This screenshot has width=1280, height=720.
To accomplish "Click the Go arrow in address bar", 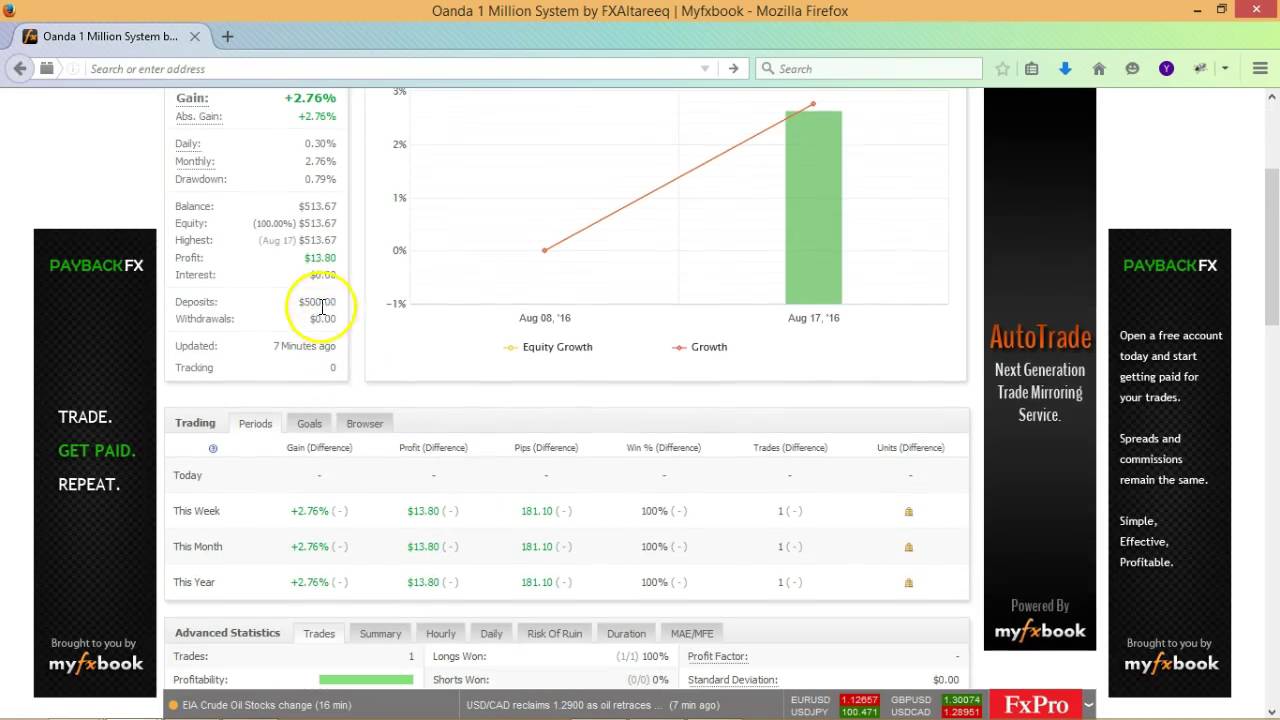I will pos(733,69).
